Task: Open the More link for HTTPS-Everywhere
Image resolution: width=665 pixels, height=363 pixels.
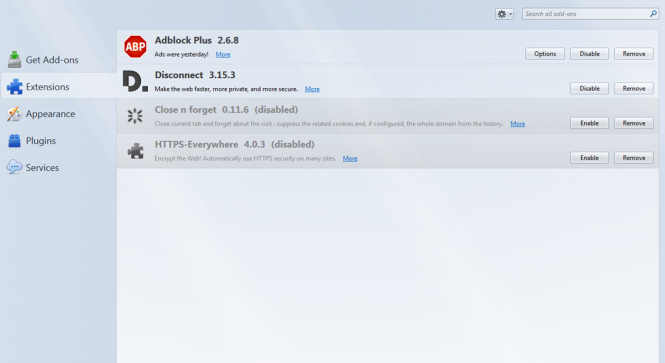Action: point(350,159)
